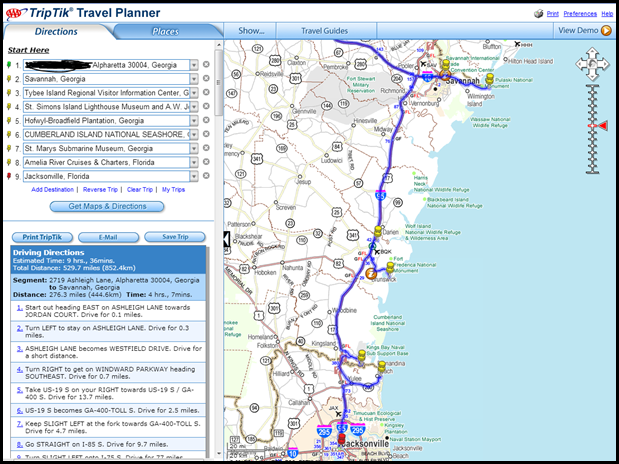Image resolution: width=619 pixels, height=464 pixels.
Task: Open dropdown for Hofwyl-Broadfield Plantation field
Action: [x=194, y=120]
